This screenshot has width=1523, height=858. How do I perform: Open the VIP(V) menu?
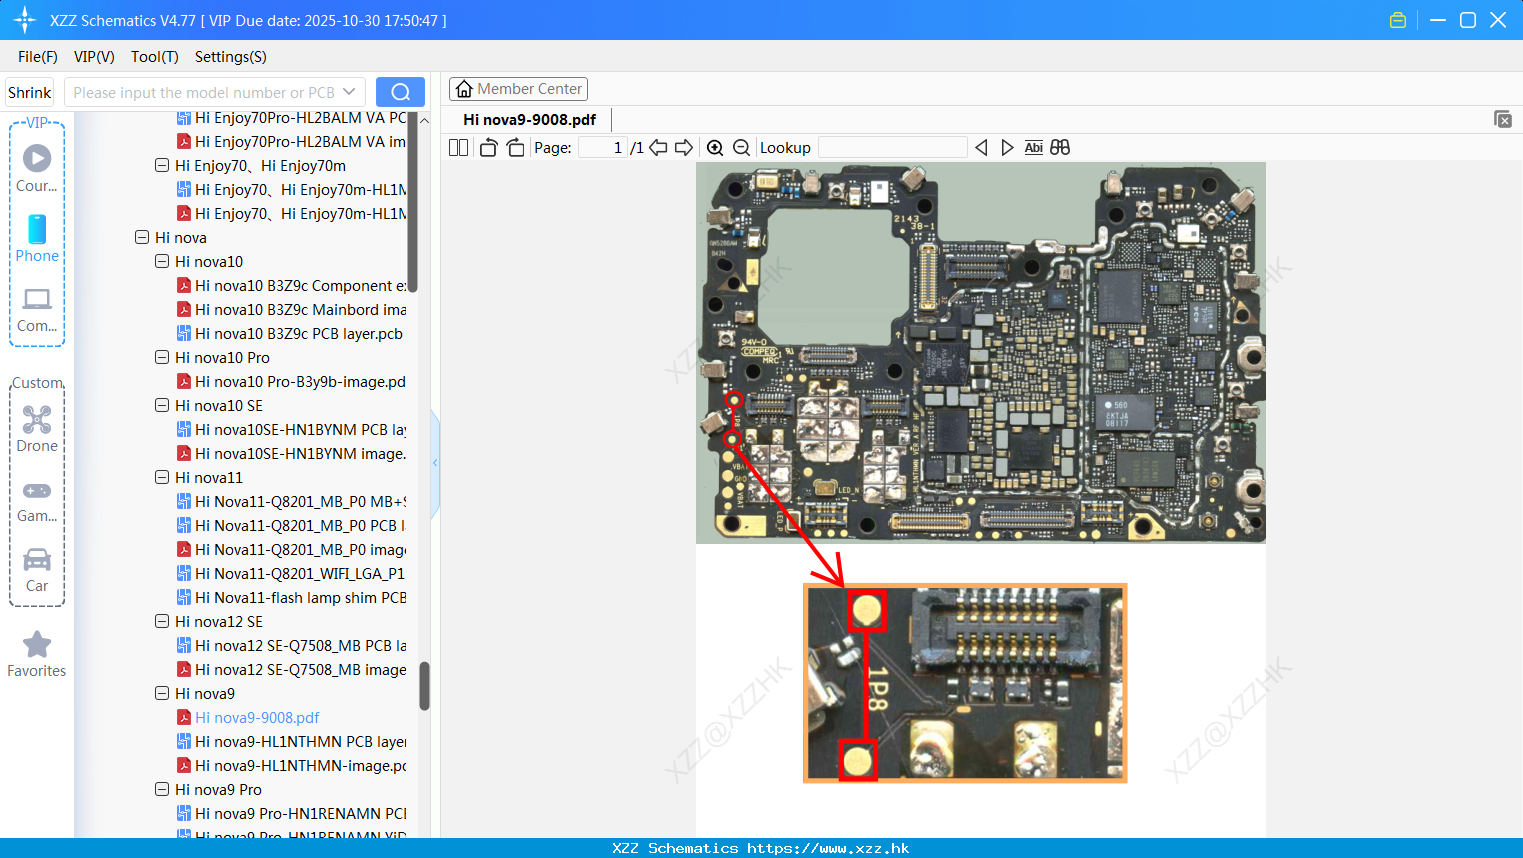[x=94, y=57]
